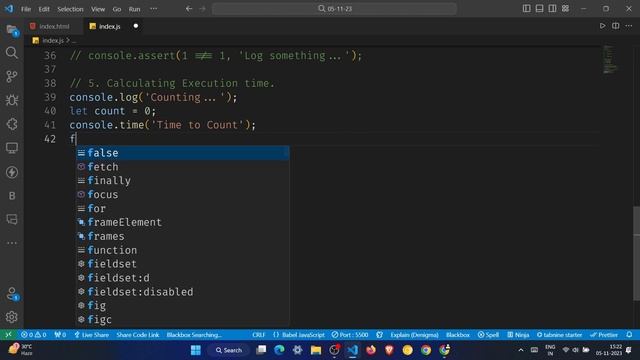The height and width of the screenshot is (360, 640).
Task: Toggle Live Server on Port 5500
Action: (349, 335)
